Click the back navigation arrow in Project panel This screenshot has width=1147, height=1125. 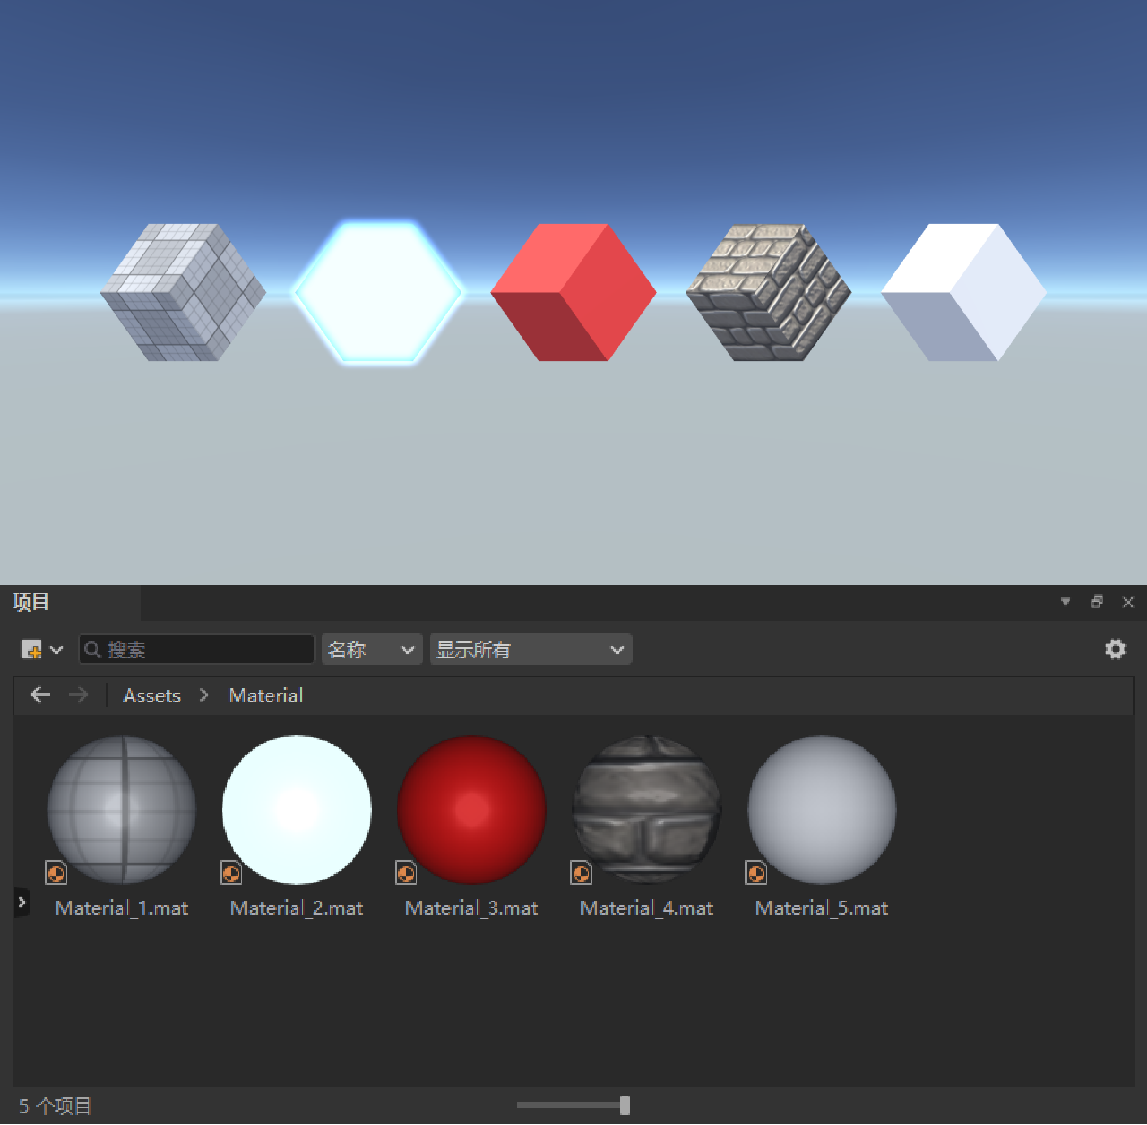coord(39,695)
